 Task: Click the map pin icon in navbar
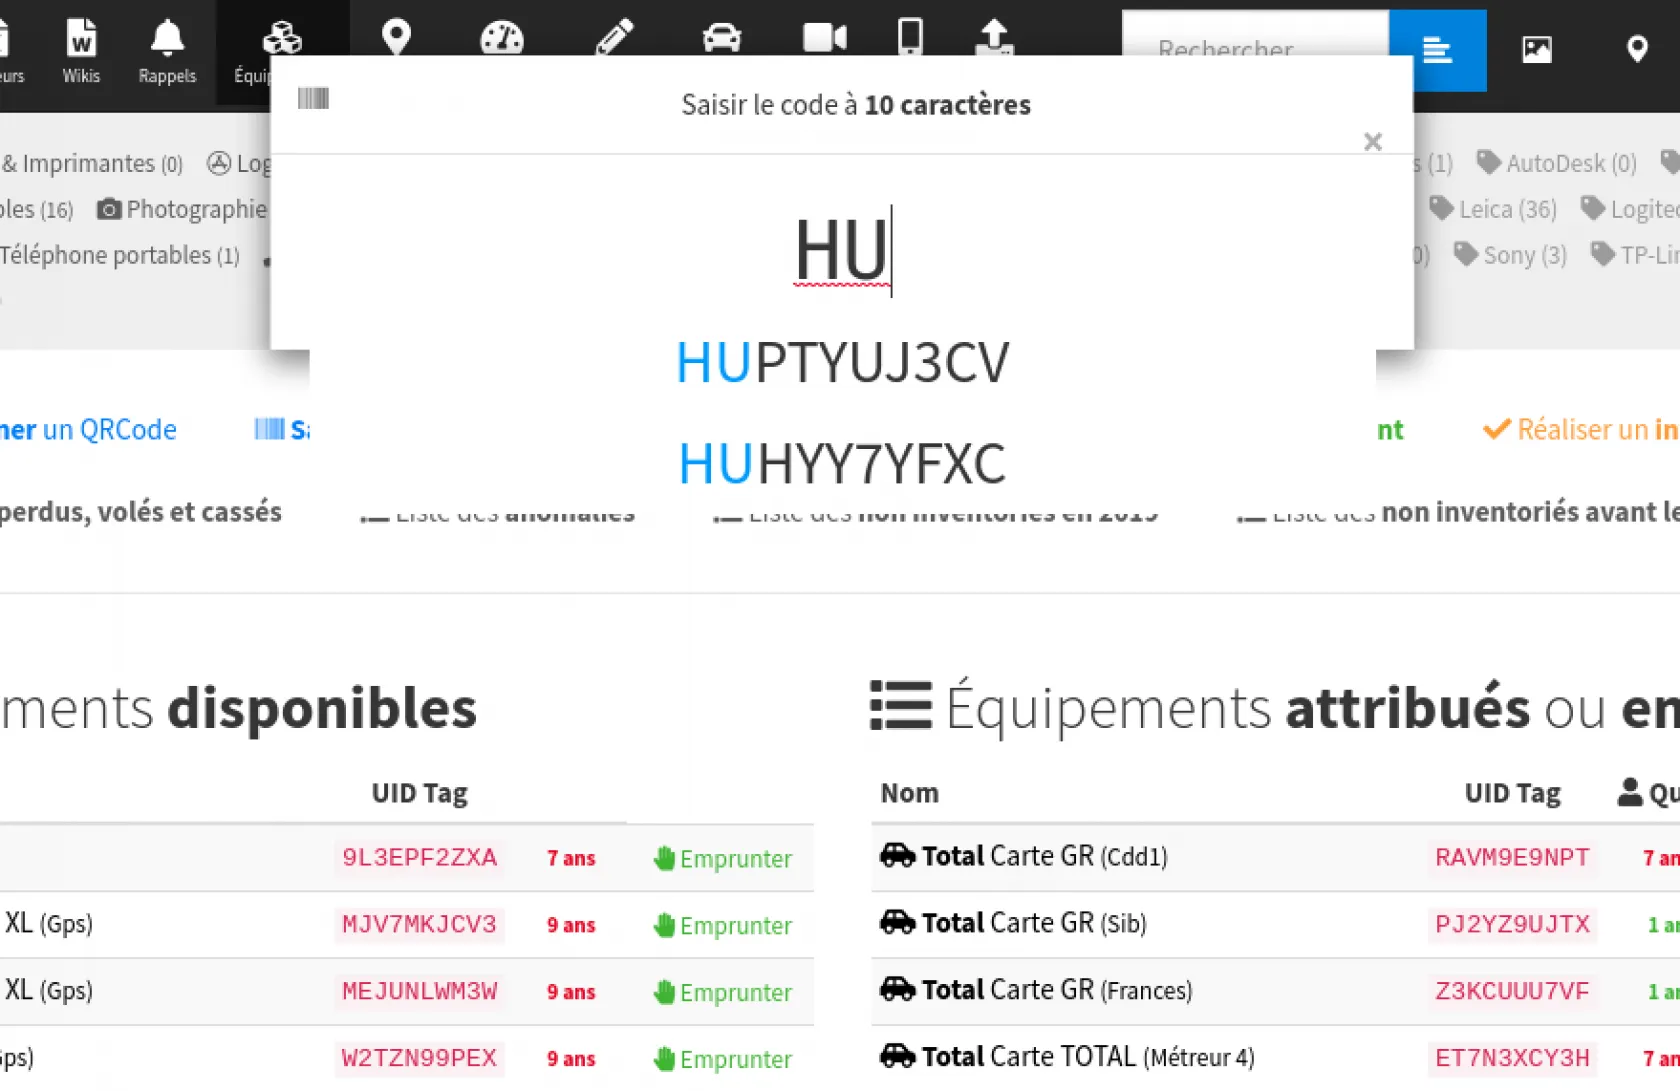(396, 37)
